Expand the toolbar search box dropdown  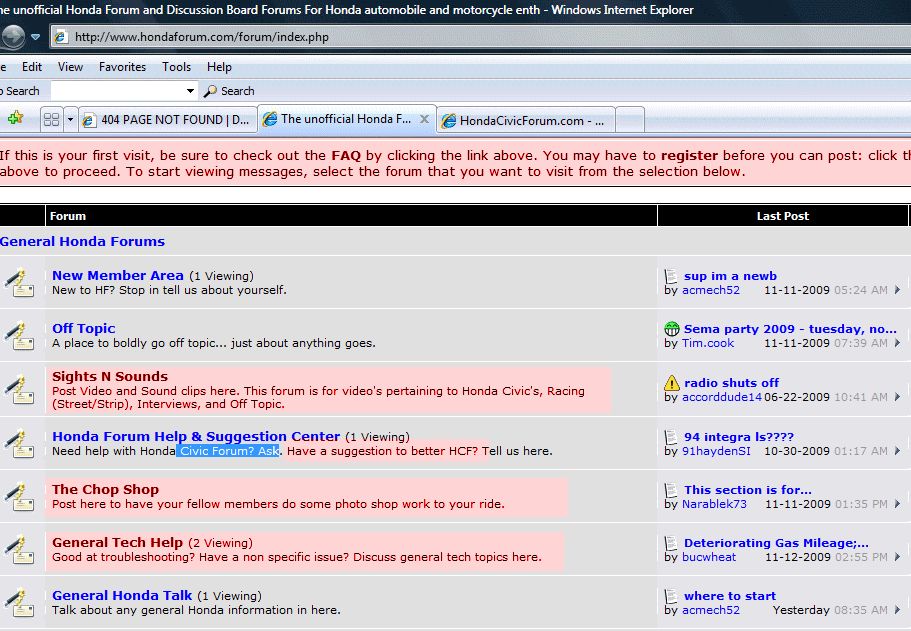(x=190, y=91)
